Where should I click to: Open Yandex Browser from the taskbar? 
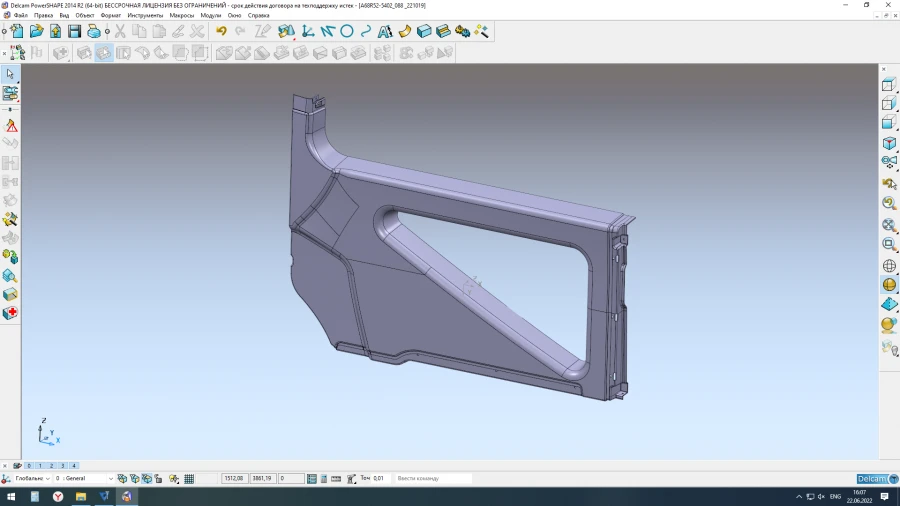pyautogui.click(x=58, y=496)
